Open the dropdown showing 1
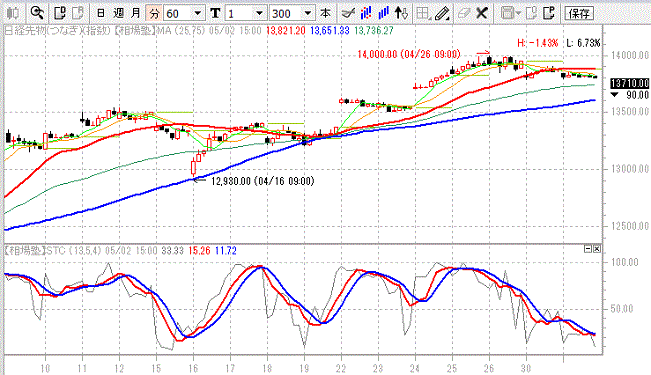This screenshot has width=651, height=375. [x=259, y=14]
